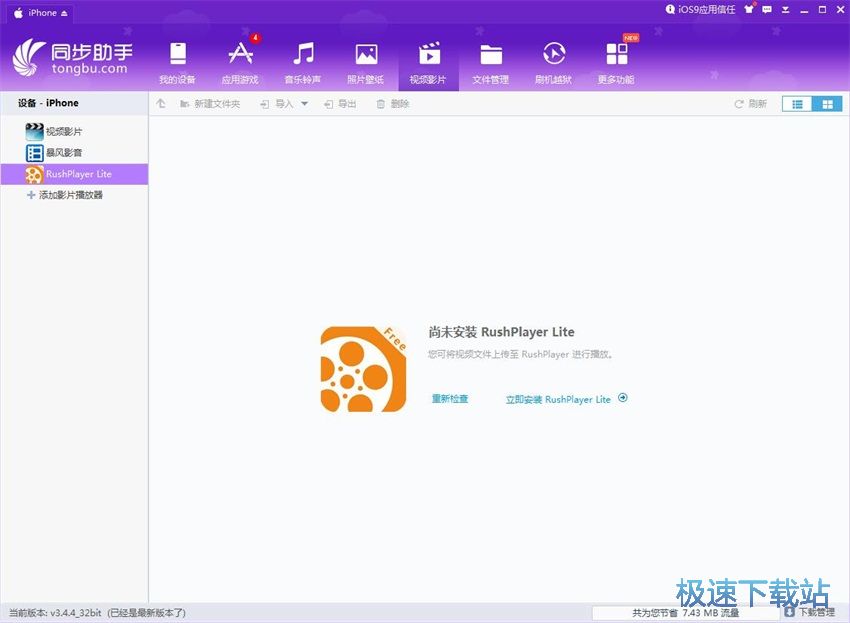Close the Tongbu Assistant window
The height and width of the screenshot is (623, 850).
point(840,10)
